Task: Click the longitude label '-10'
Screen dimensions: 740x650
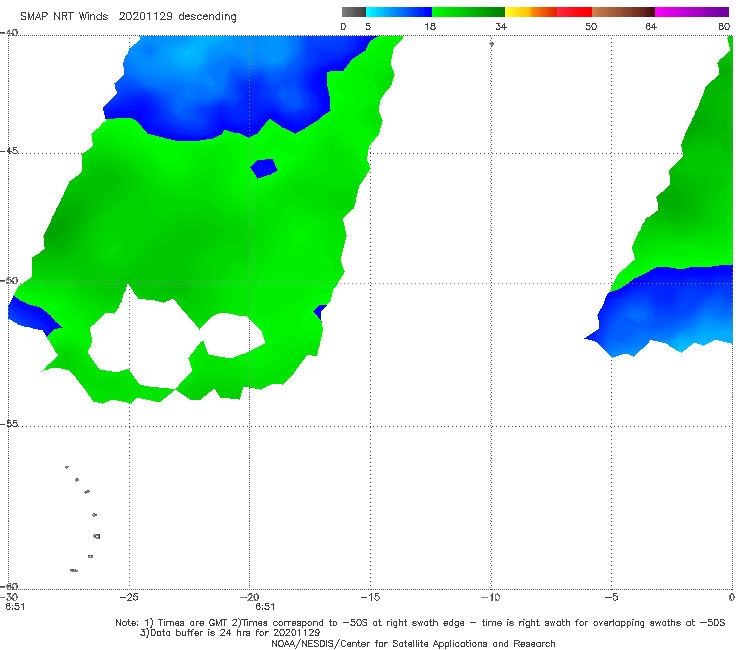Action: coord(490,597)
